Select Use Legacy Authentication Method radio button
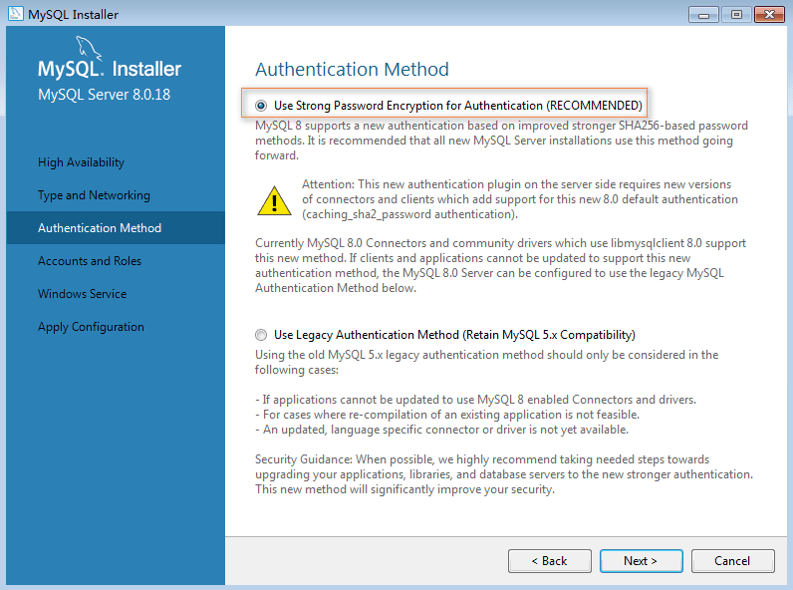 point(261,335)
